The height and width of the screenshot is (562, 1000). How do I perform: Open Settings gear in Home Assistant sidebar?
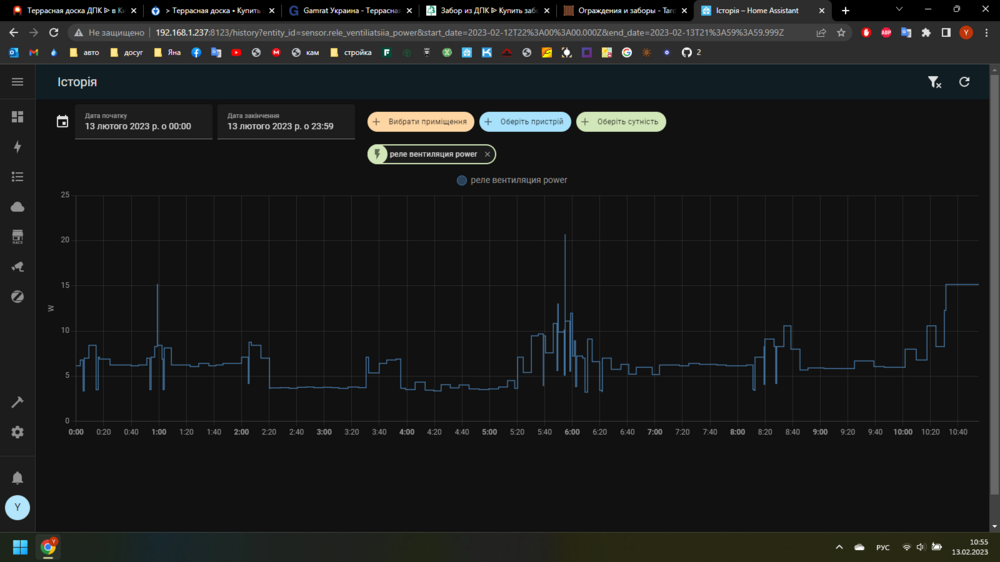(x=17, y=432)
